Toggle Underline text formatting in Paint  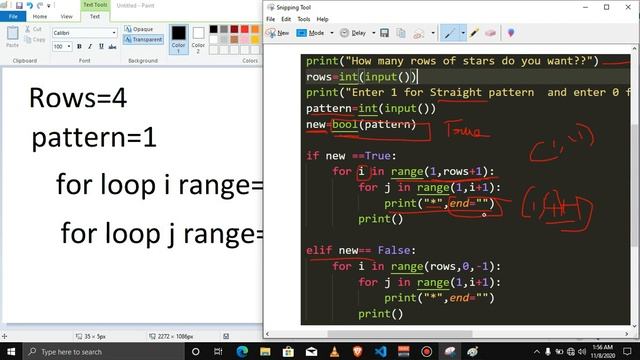pos(101,47)
